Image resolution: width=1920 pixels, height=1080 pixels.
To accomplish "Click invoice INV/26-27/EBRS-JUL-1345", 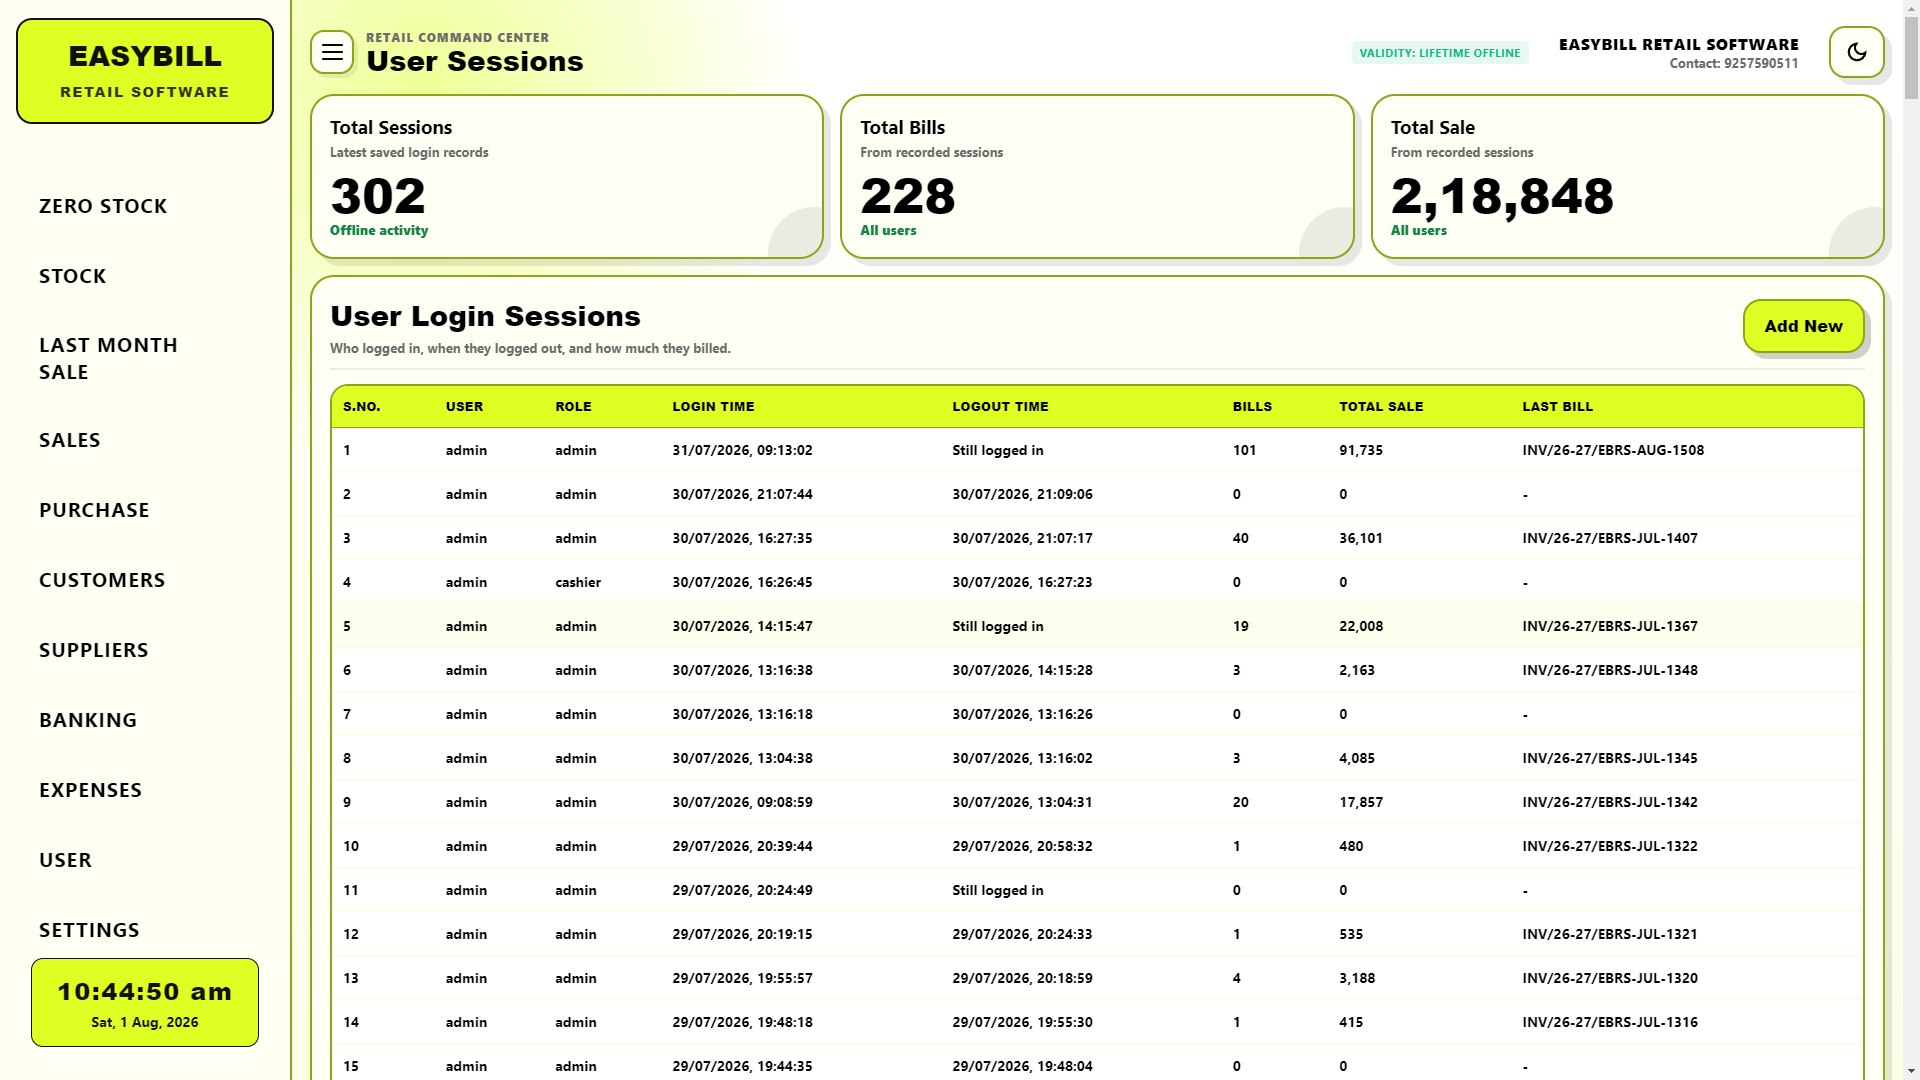I will point(1610,758).
